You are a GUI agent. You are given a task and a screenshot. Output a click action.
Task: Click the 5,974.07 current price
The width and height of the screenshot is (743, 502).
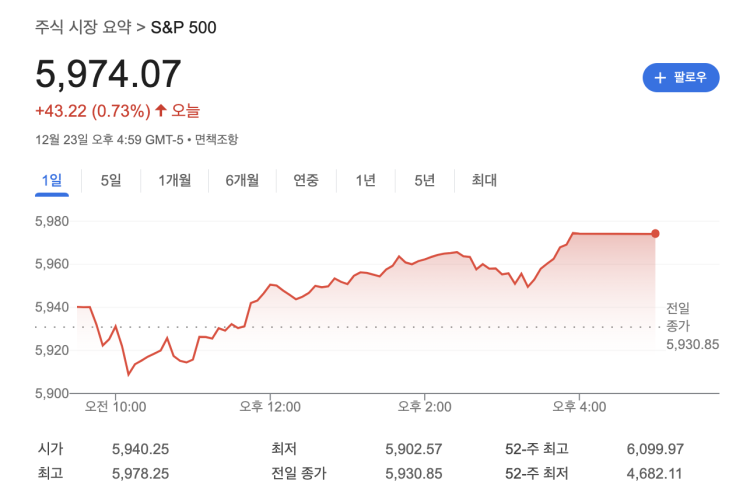[108, 74]
